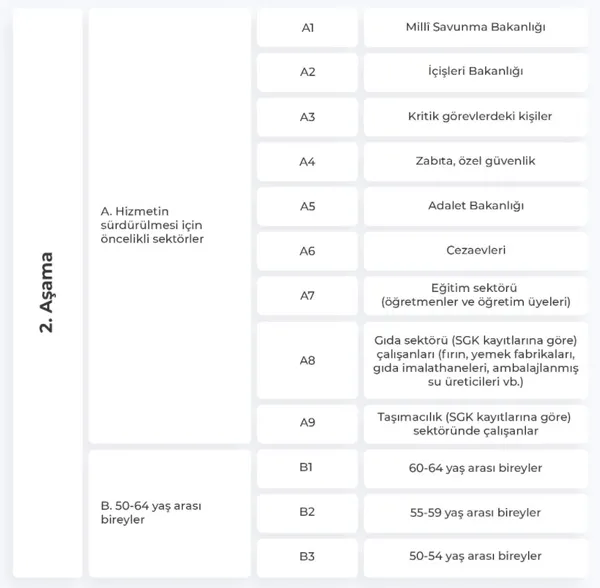Click the Cezaevleri cell
This screenshot has height=588, width=600.
[x=476, y=251]
